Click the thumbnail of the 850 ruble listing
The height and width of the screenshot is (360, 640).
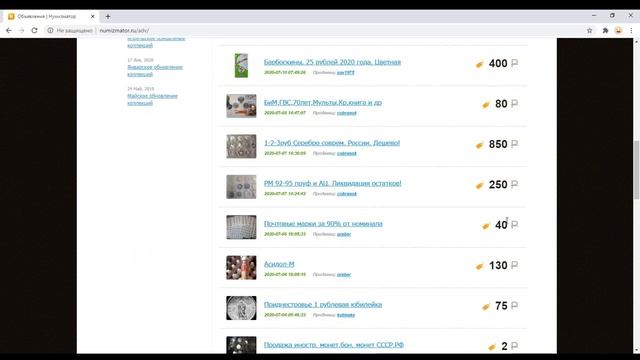[241, 146]
